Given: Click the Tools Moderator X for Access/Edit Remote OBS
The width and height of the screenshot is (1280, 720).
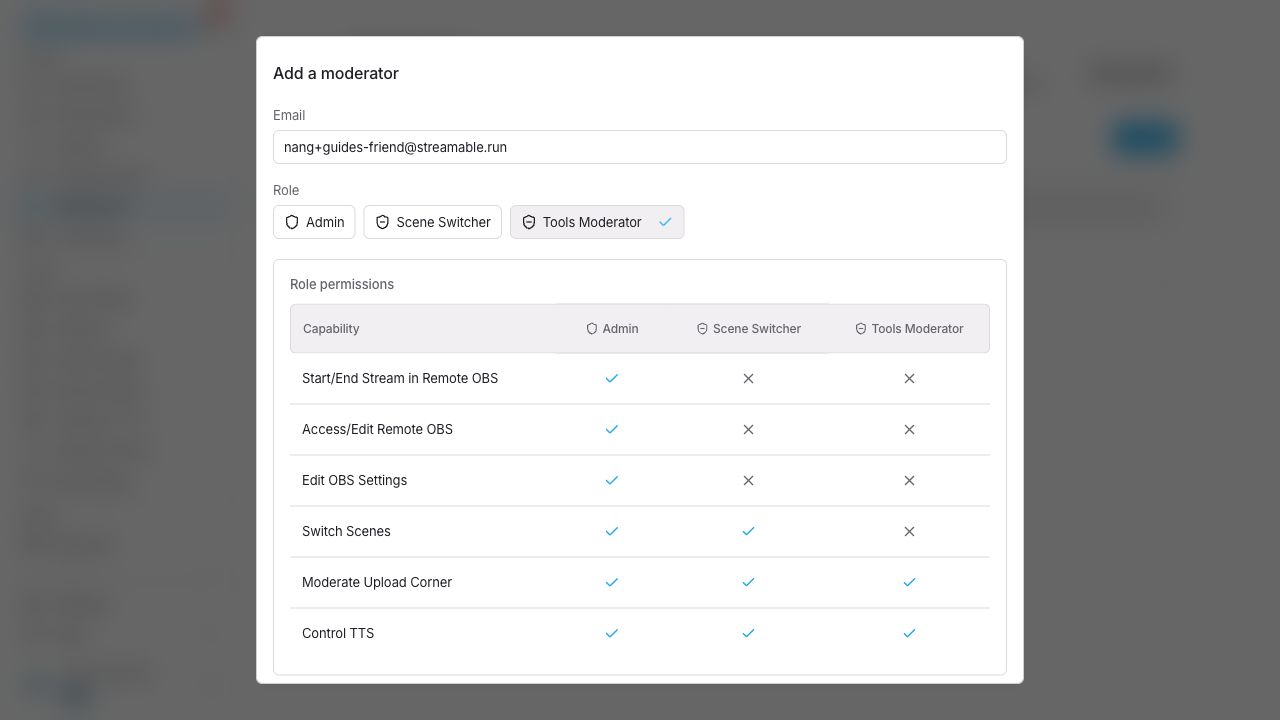Looking at the screenshot, I should click(x=909, y=430).
